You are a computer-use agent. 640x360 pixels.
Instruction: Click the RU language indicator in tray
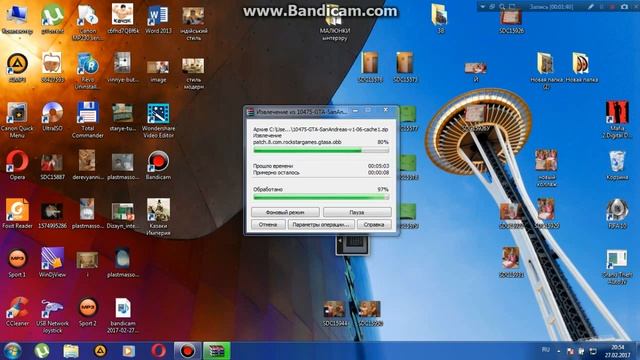coord(545,350)
